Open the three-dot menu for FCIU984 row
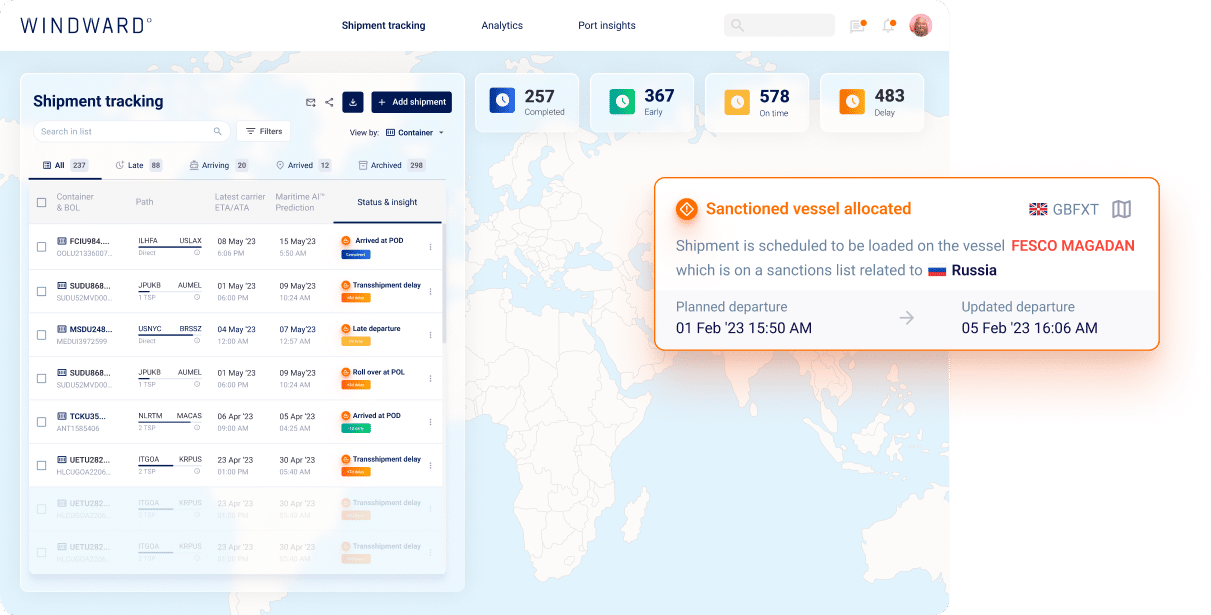Viewport: 1211px width, 615px height. tap(431, 247)
